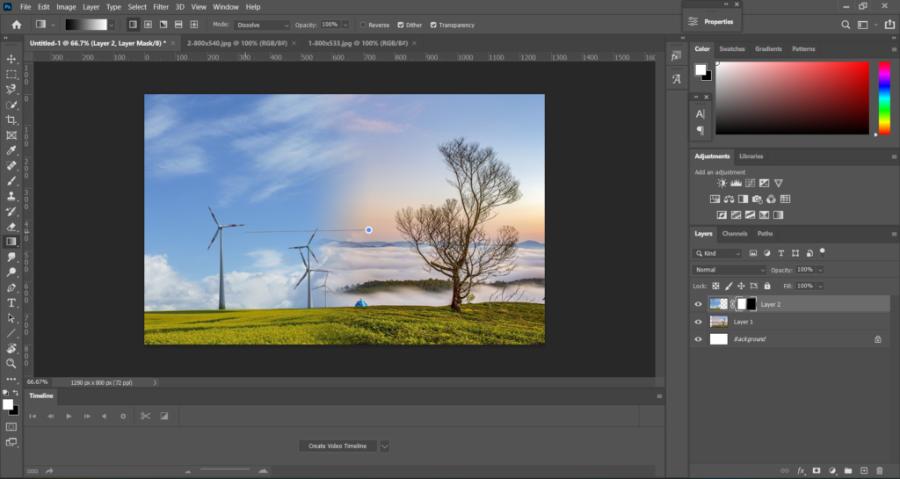Enable the Reverse checkbox
This screenshot has height=479, width=900.
pos(363,25)
